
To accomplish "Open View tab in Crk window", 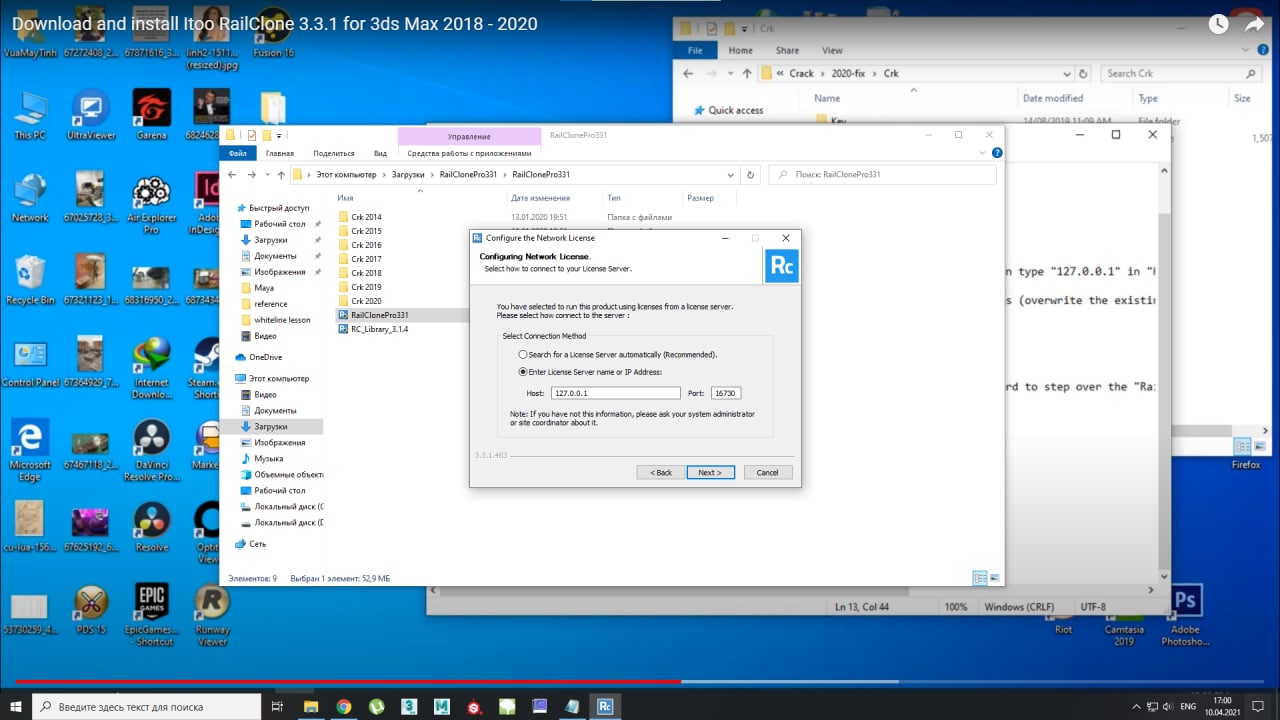I will (x=832, y=50).
